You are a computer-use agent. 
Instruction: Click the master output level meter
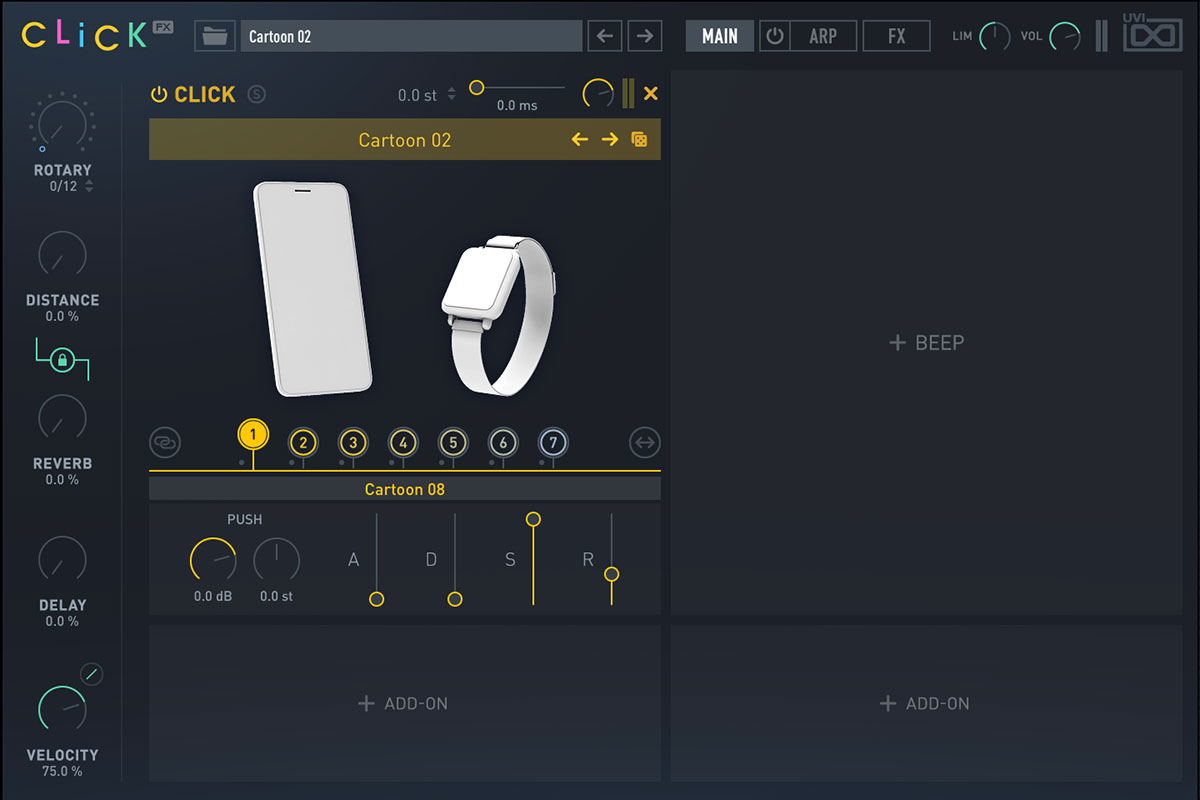point(1101,36)
